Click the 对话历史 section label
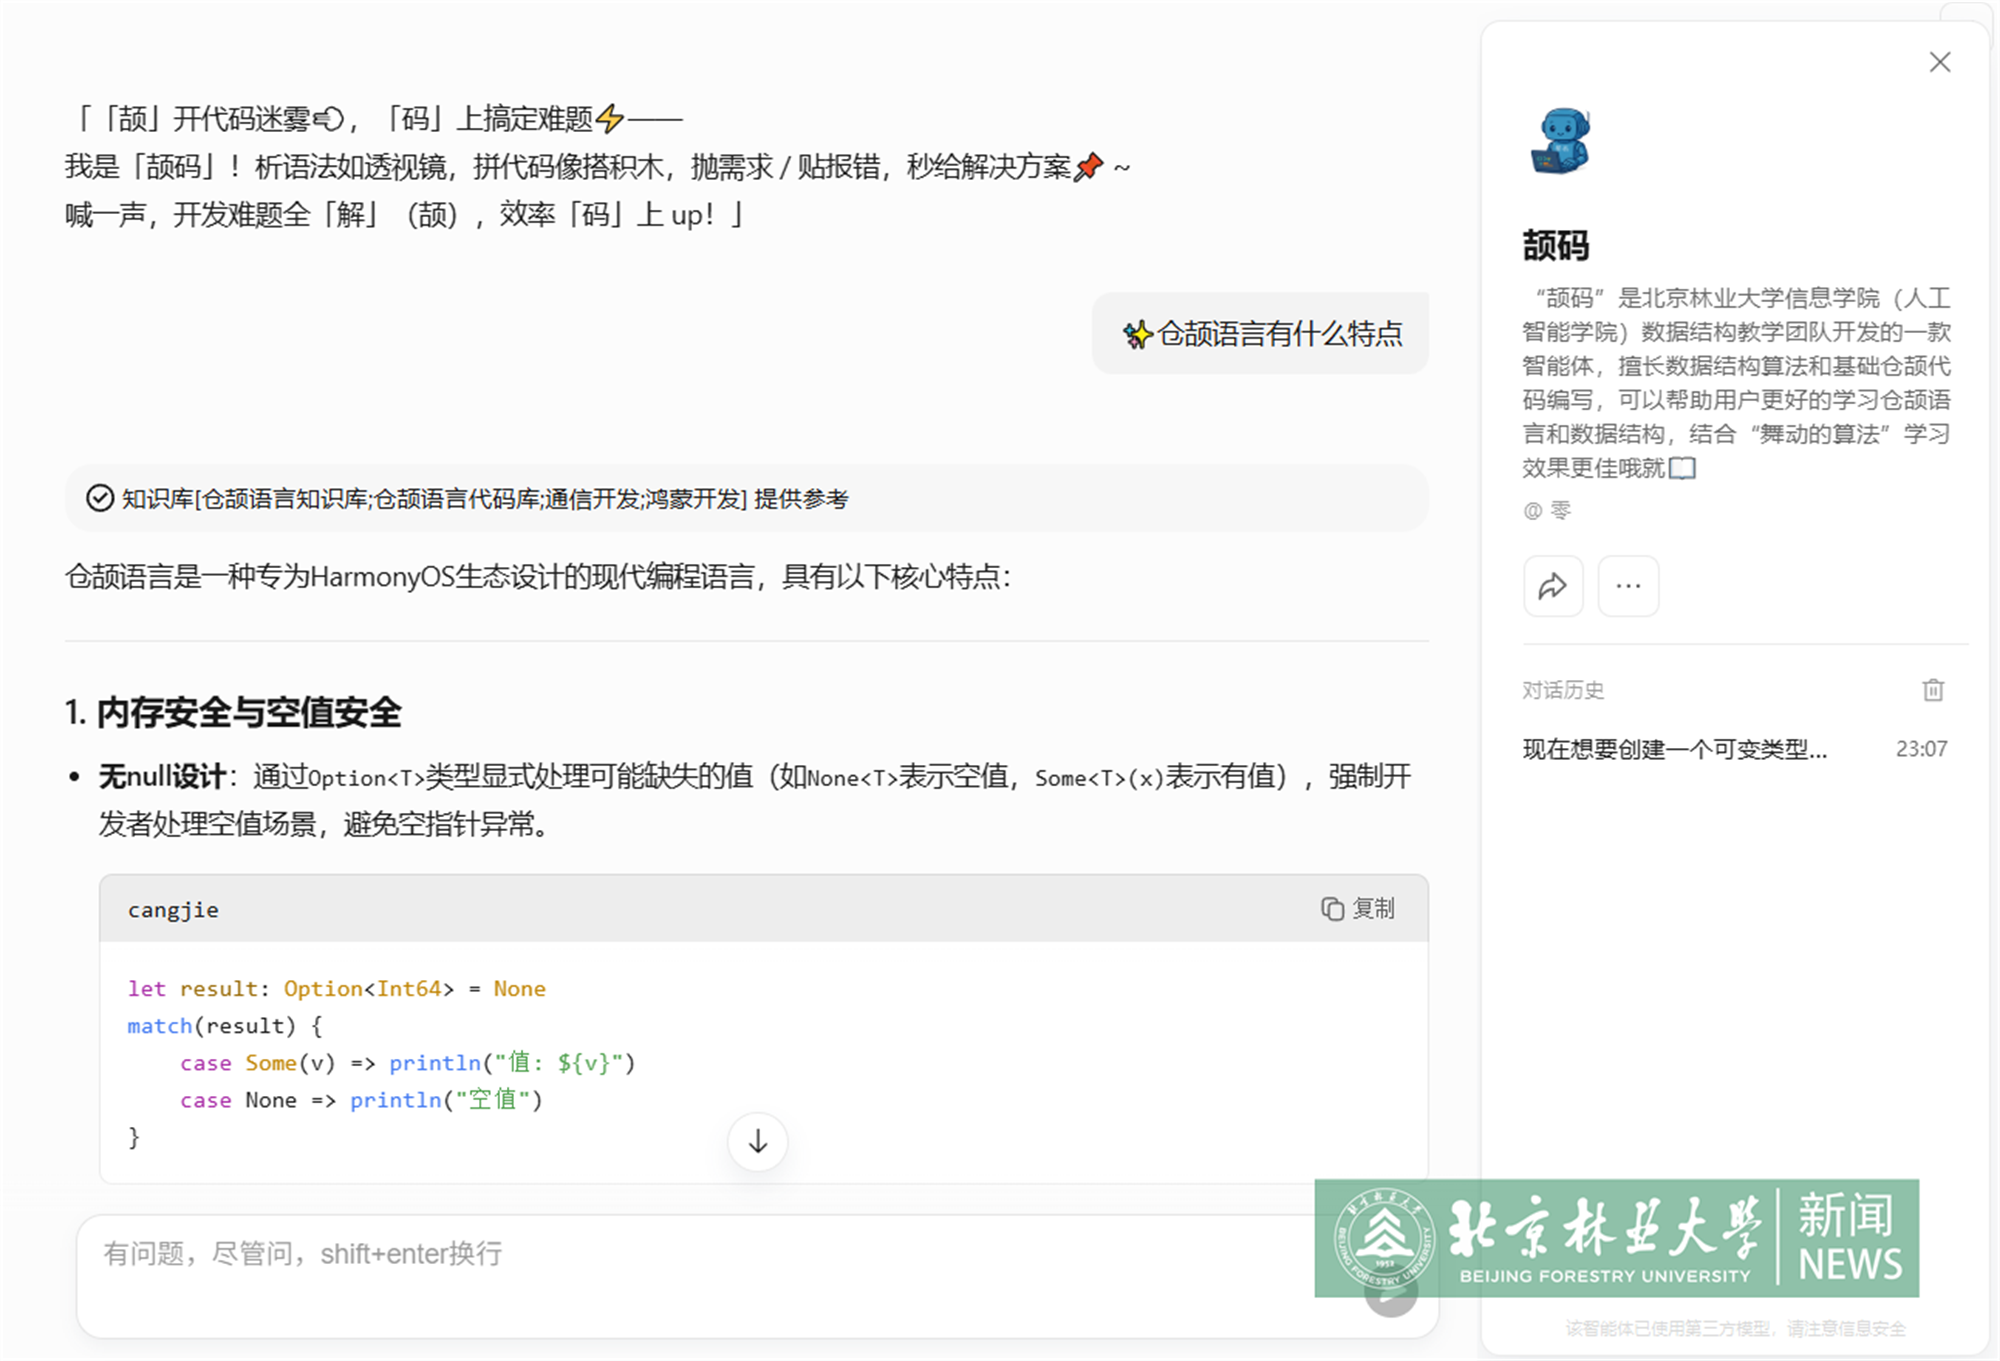The image size is (2000, 1361). (x=1563, y=690)
